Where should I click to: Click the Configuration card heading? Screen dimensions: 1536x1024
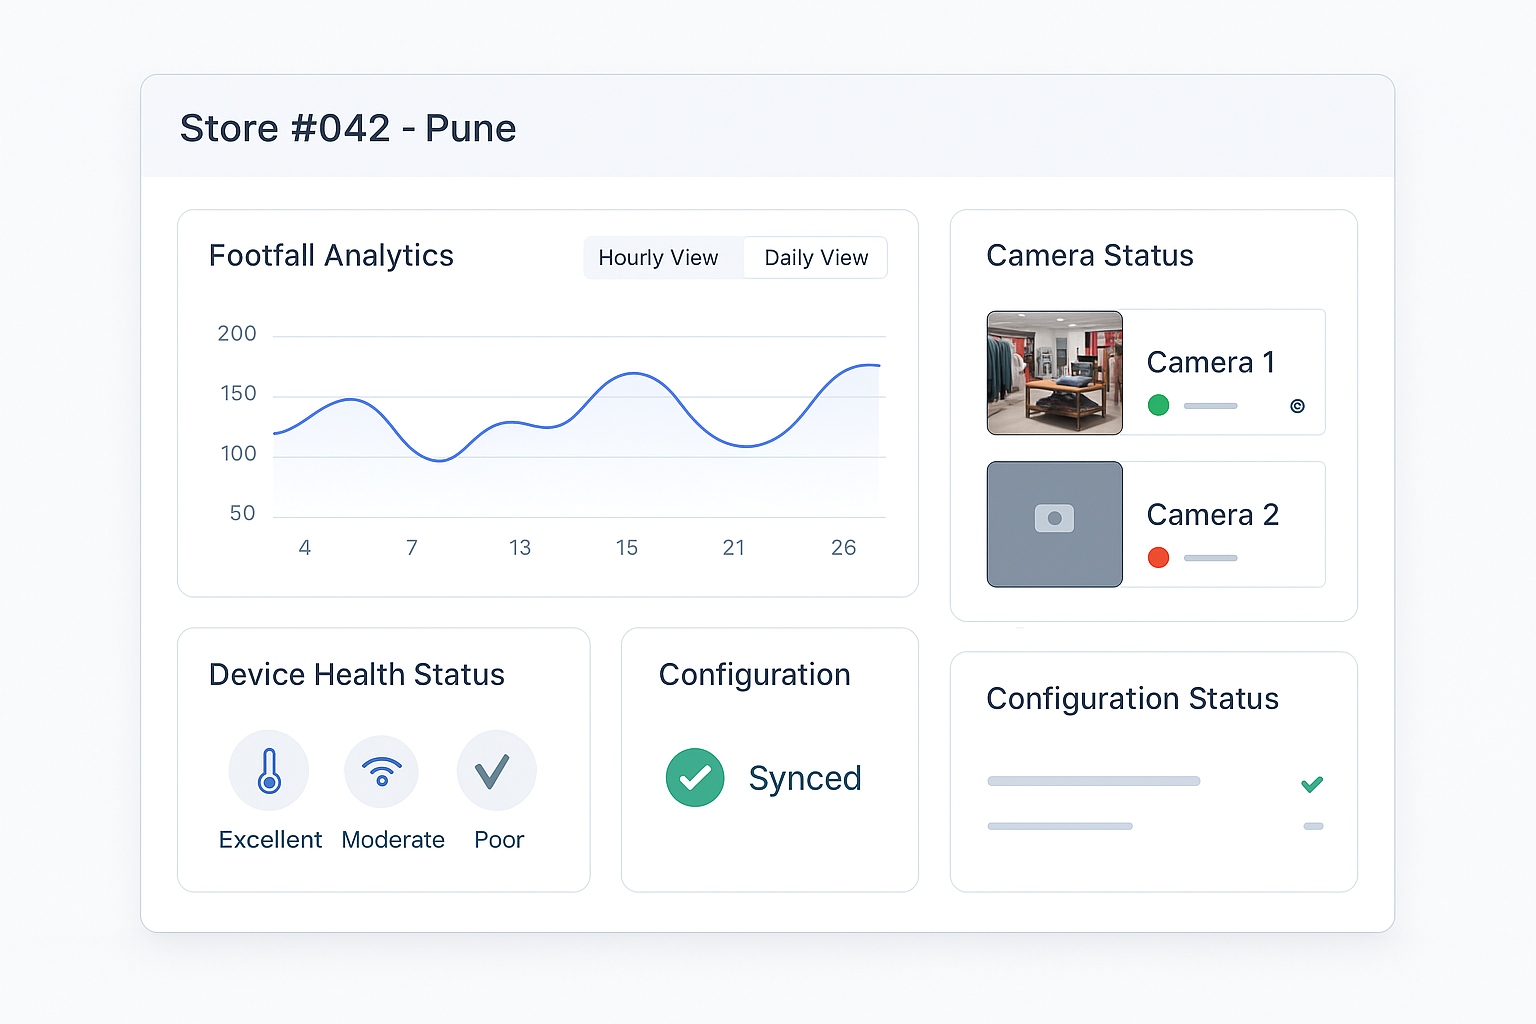(755, 675)
